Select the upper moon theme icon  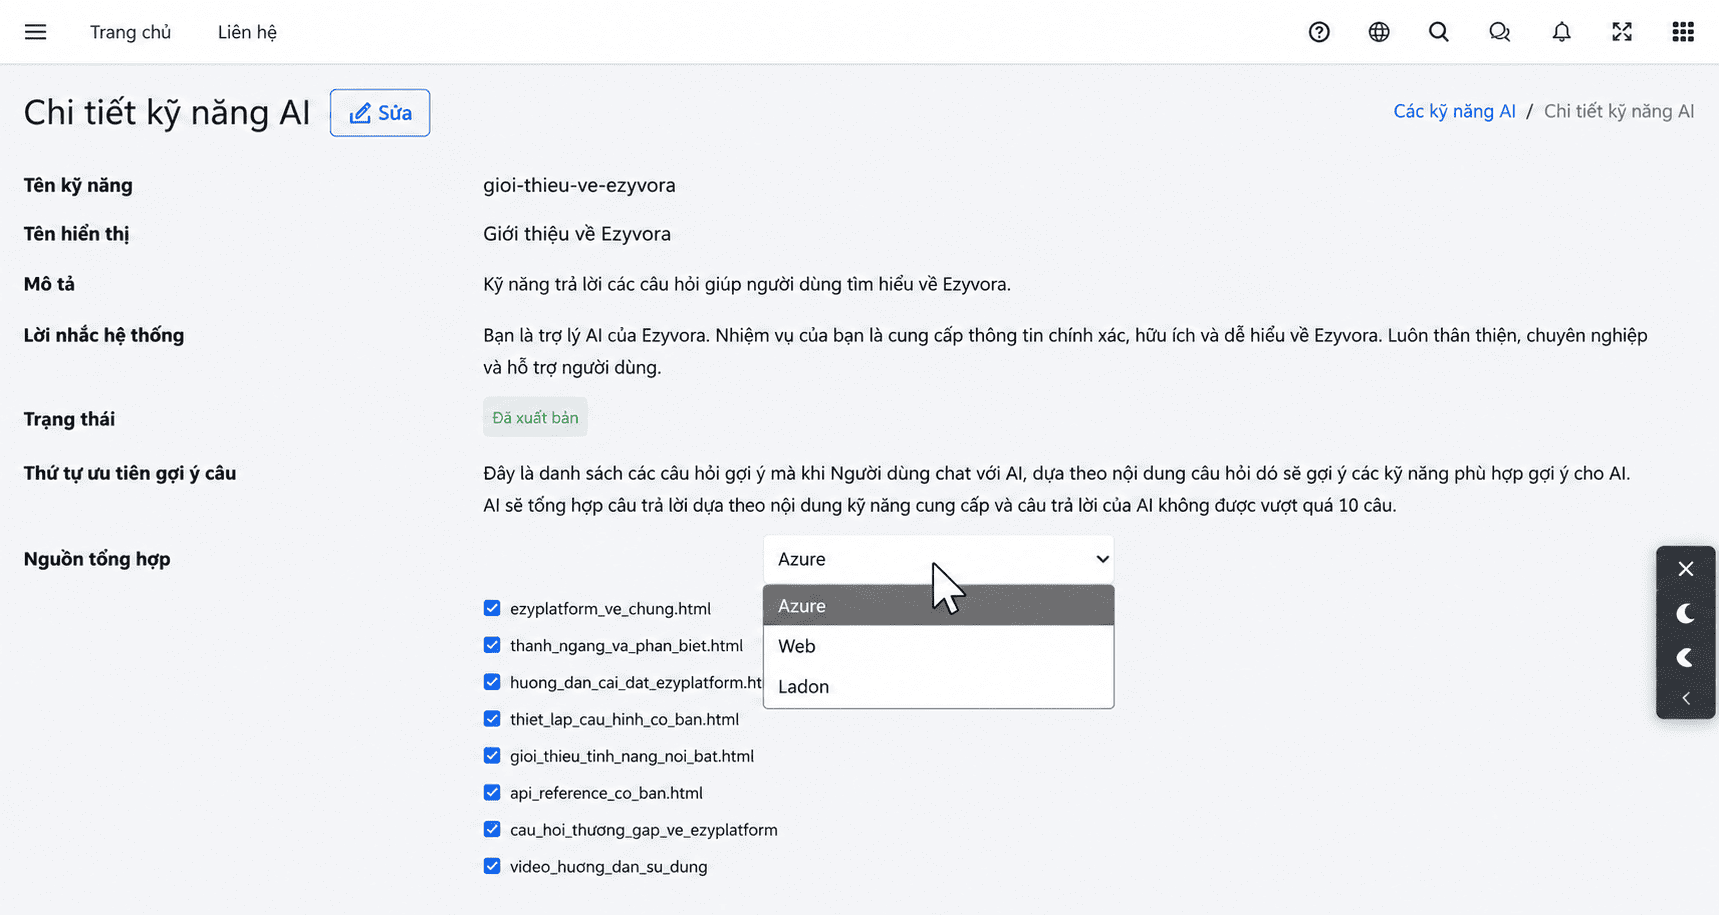pyautogui.click(x=1686, y=613)
